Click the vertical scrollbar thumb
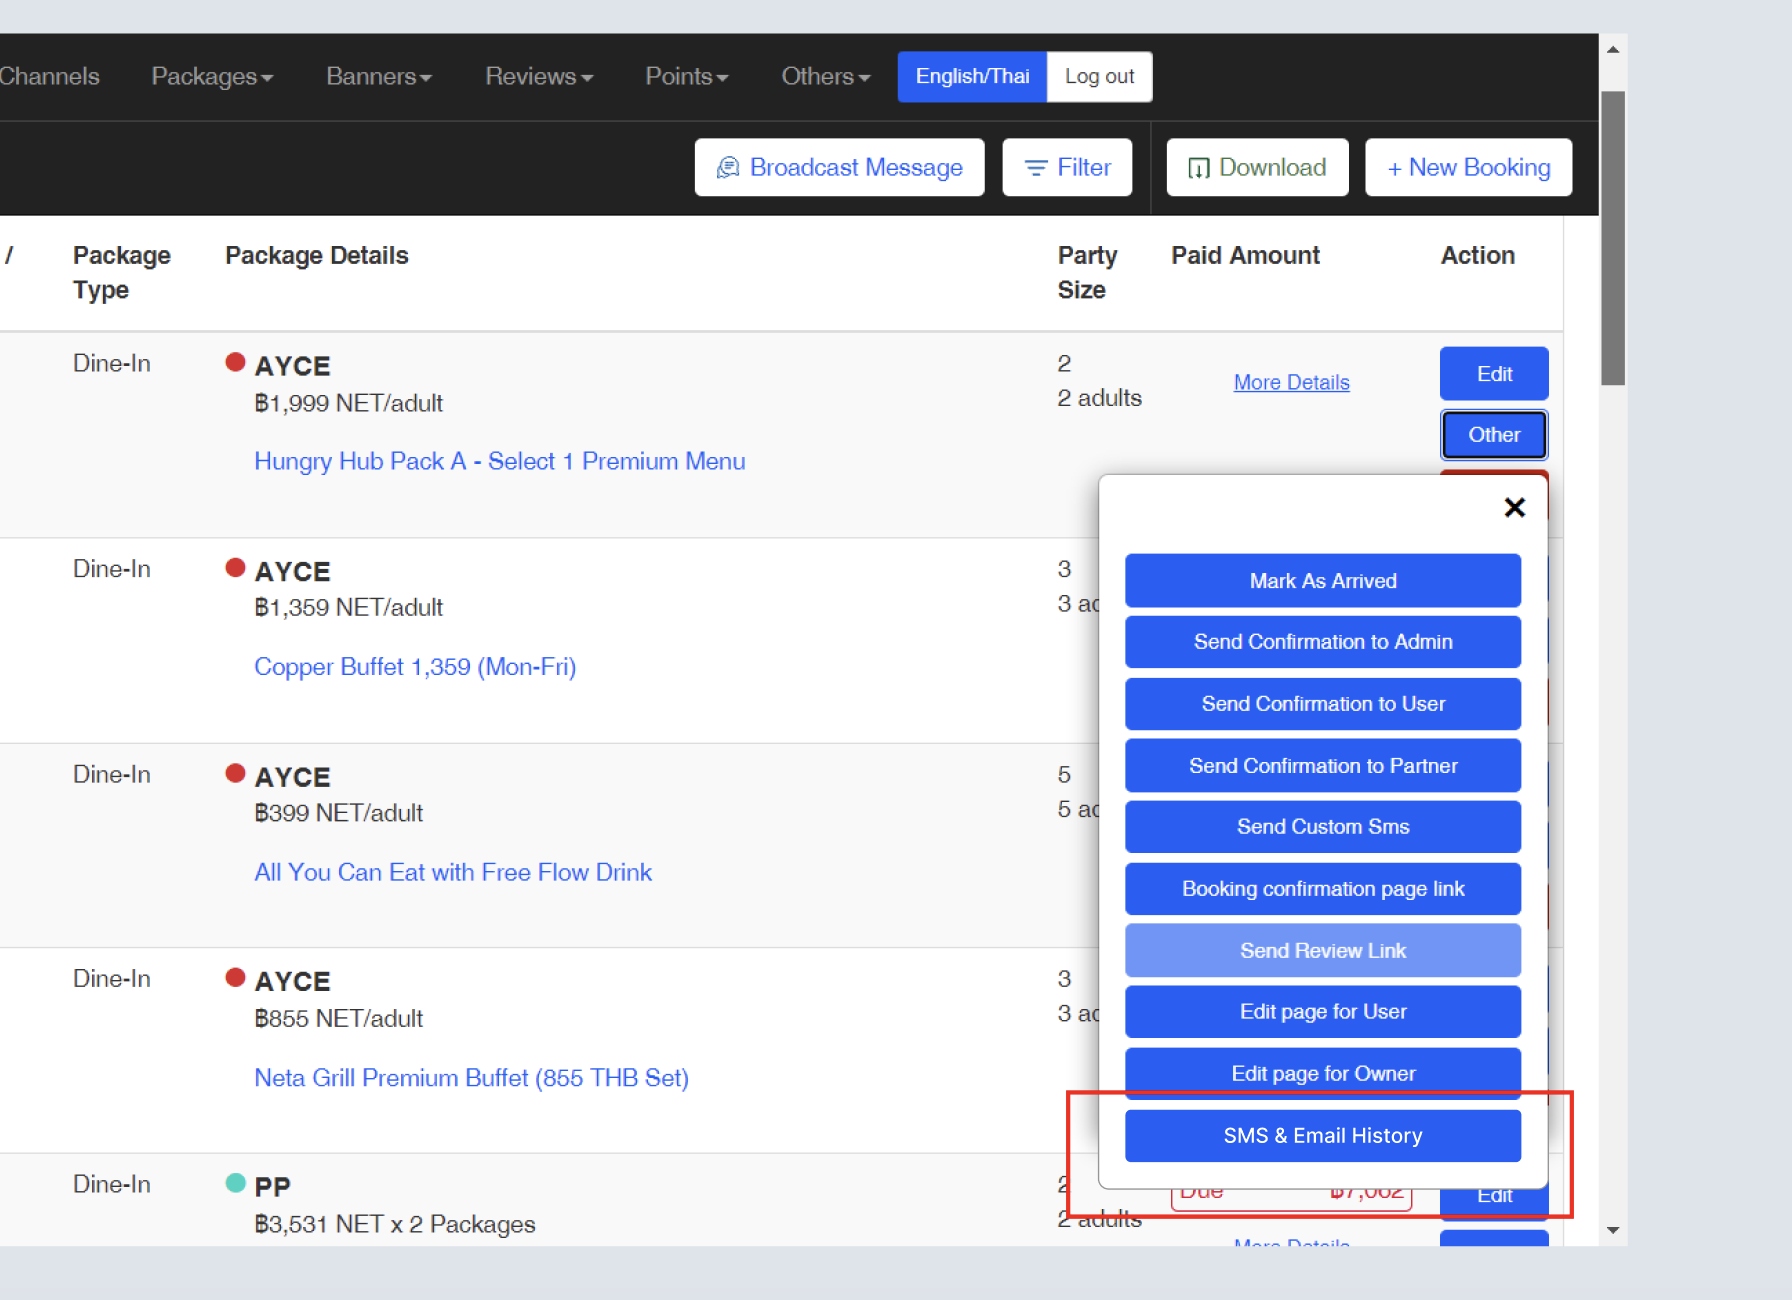The image size is (1792, 1300). click(x=1613, y=238)
